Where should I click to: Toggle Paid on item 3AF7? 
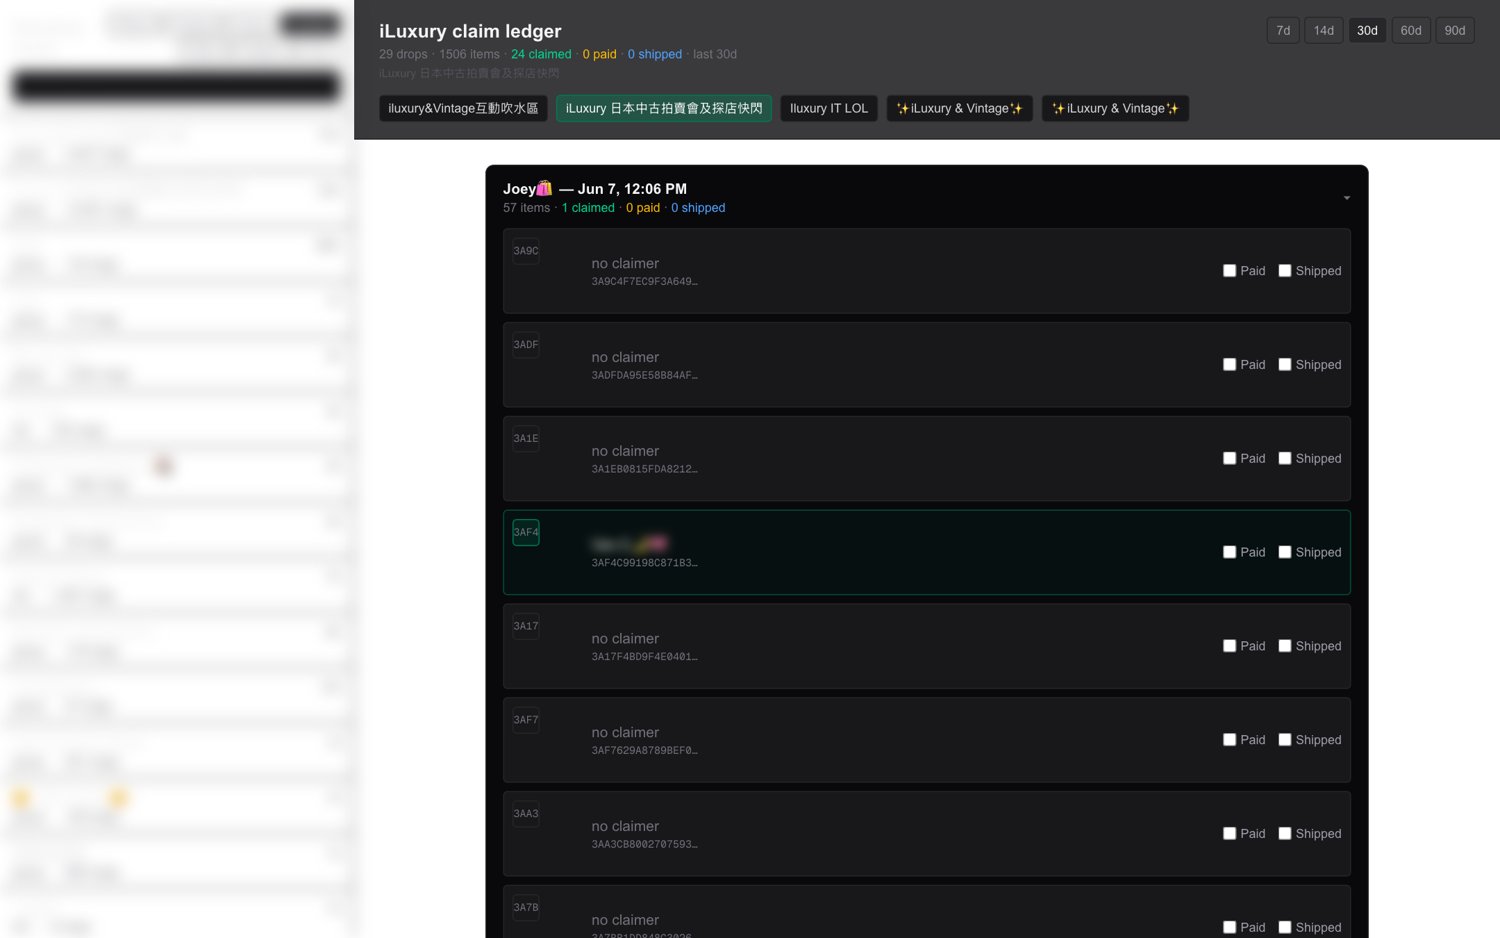(x=1229, y=740)
